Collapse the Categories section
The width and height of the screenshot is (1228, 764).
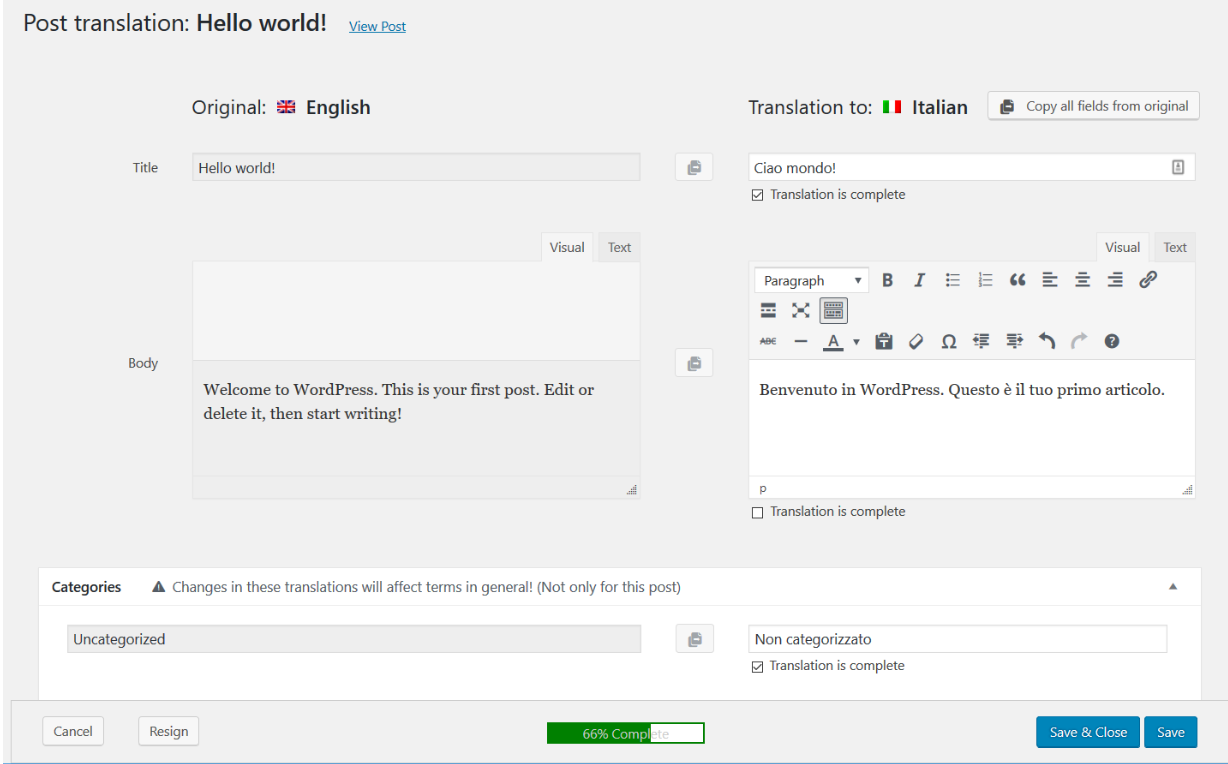[x=1174, y=587]
